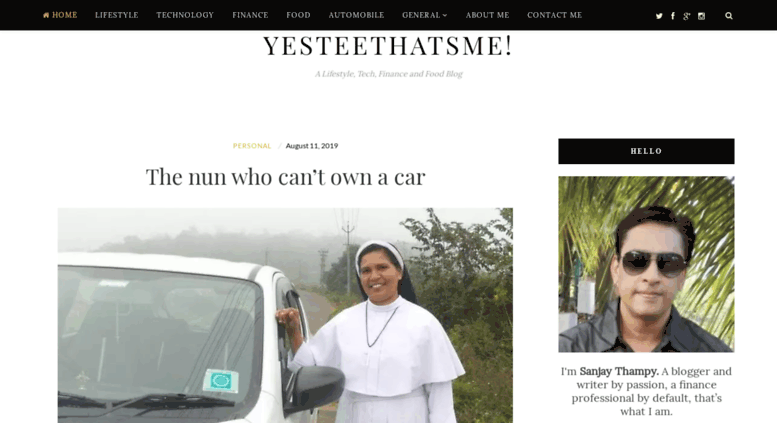The image size is (777, 423).
Task: Open the search magnifier icon
Action: pyautogui.click(x=729, y=16)
